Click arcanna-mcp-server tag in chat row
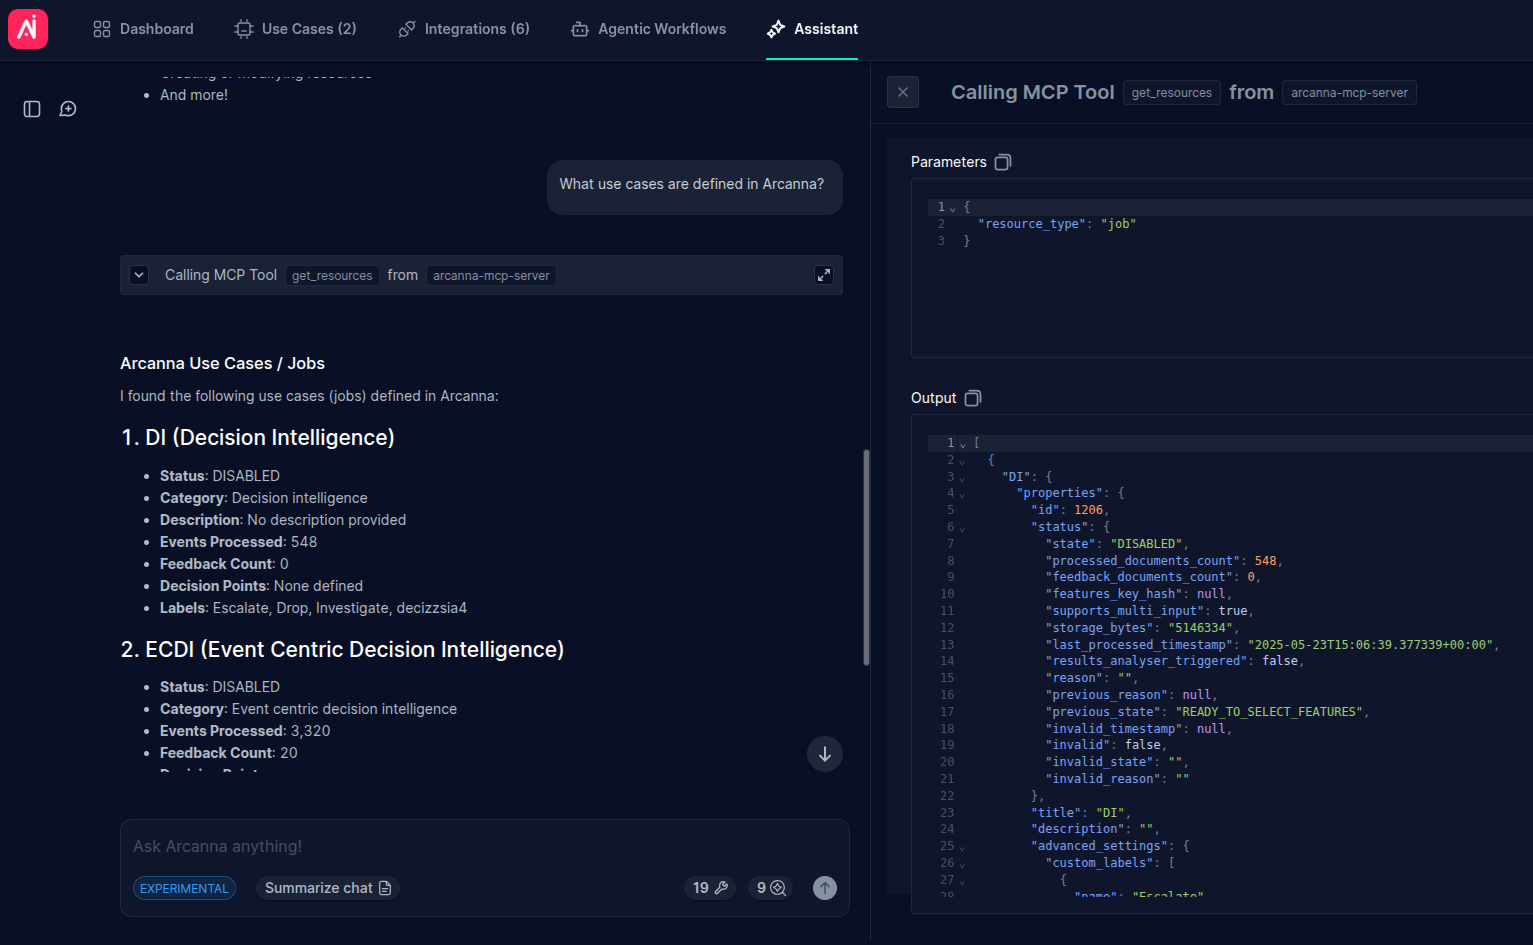 coord(491,276)
